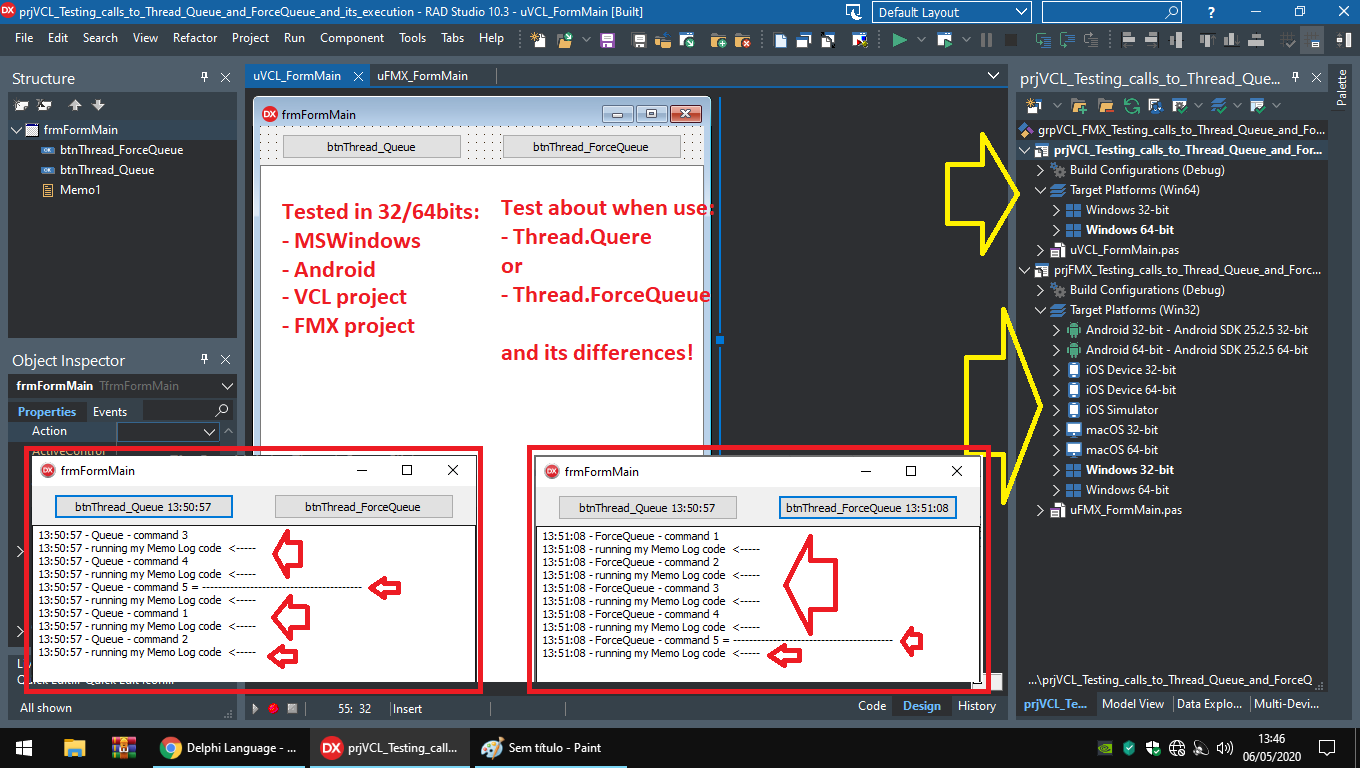
Task: Run the project with green play icon
Action: 900,40
